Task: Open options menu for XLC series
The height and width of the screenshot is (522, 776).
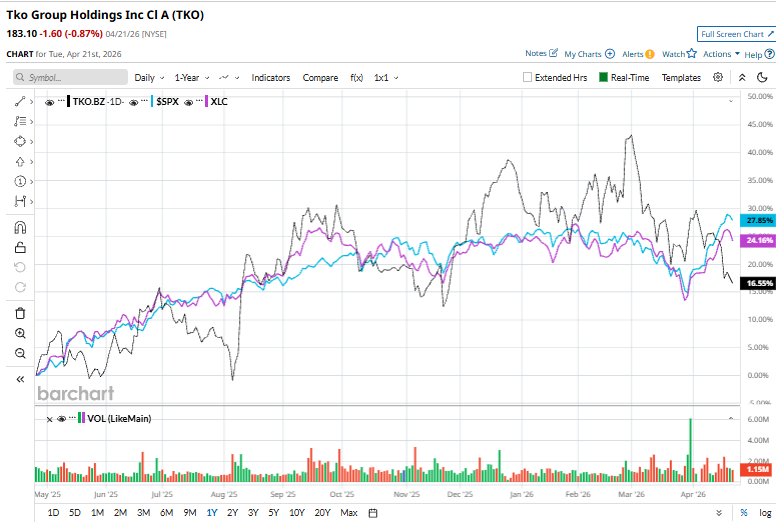Action: coord(199,100)
